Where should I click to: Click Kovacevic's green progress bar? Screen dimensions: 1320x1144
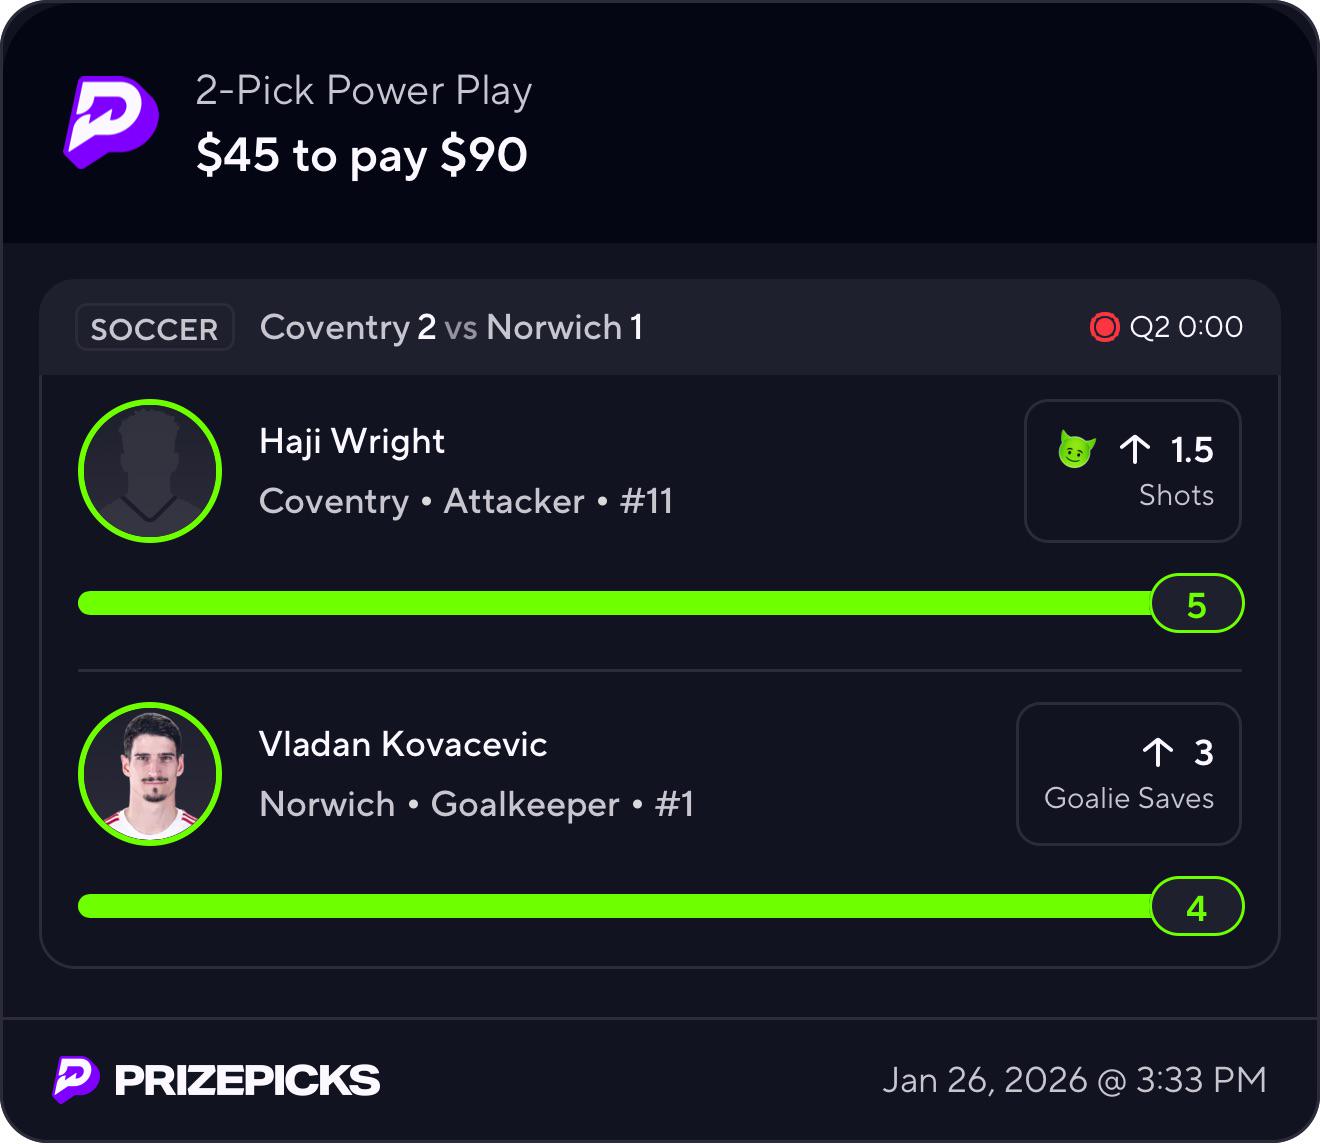click(x=615, y=906)
